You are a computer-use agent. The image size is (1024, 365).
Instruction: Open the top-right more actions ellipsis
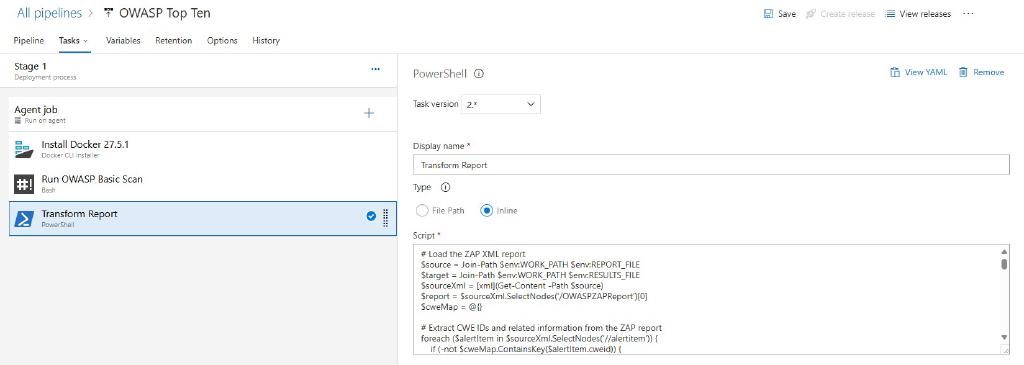968,14
